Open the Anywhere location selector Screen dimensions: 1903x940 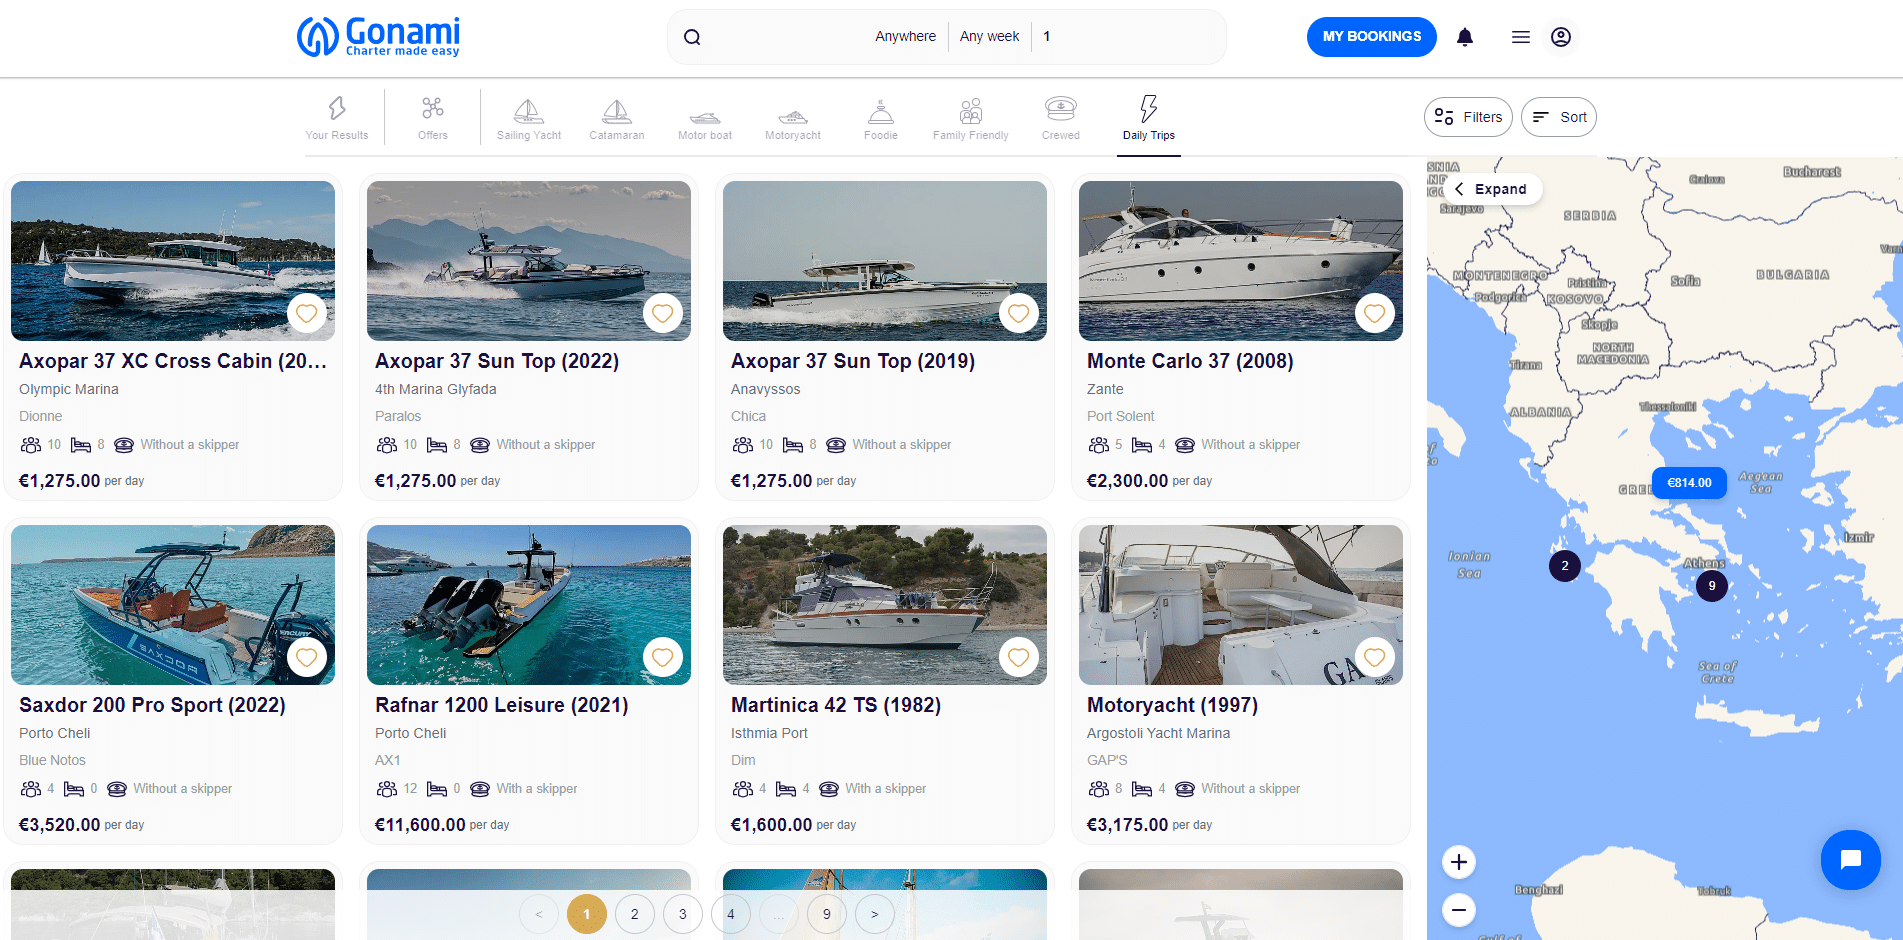[906, 37]
